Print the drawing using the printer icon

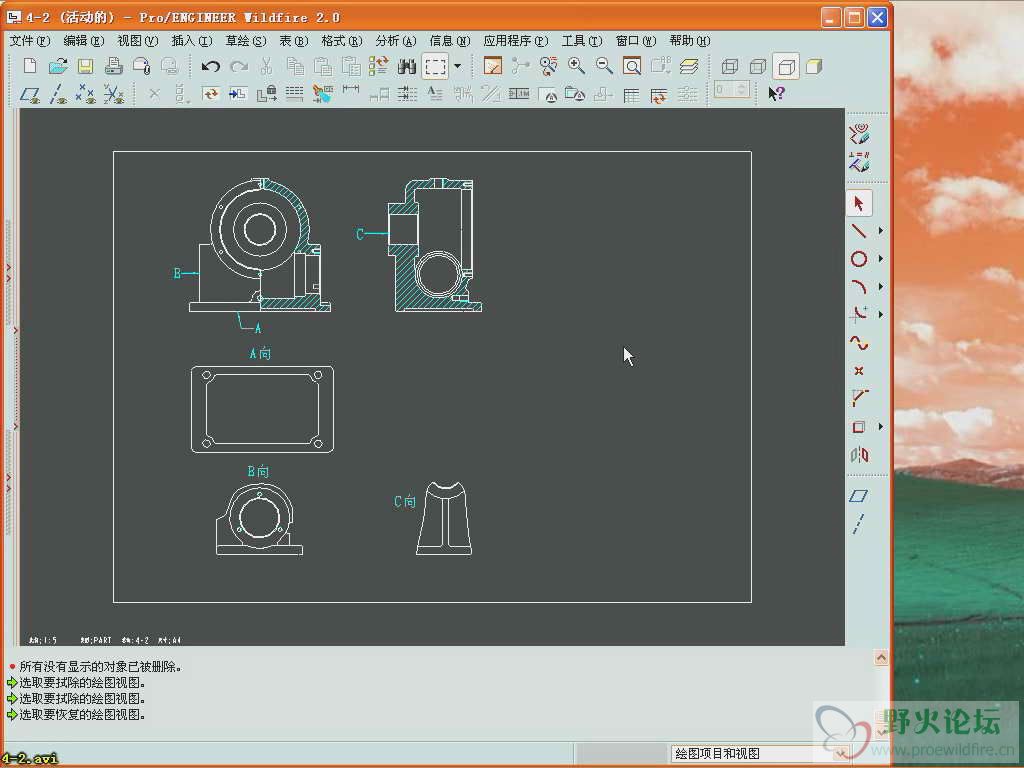click(x=114, y=66)
